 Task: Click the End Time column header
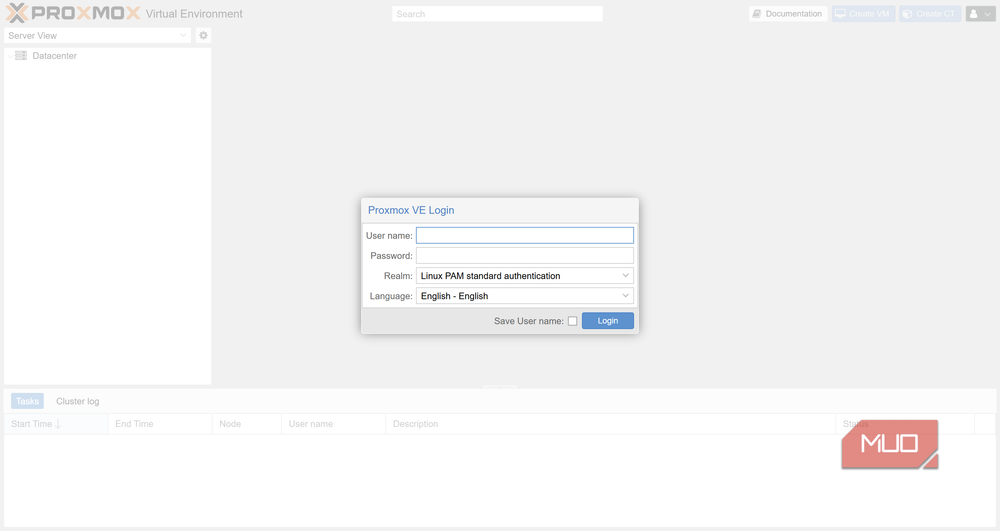tap(160, 424)
